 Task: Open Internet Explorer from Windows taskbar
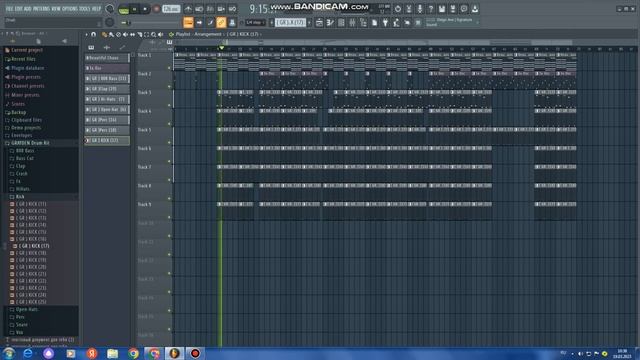28,353
